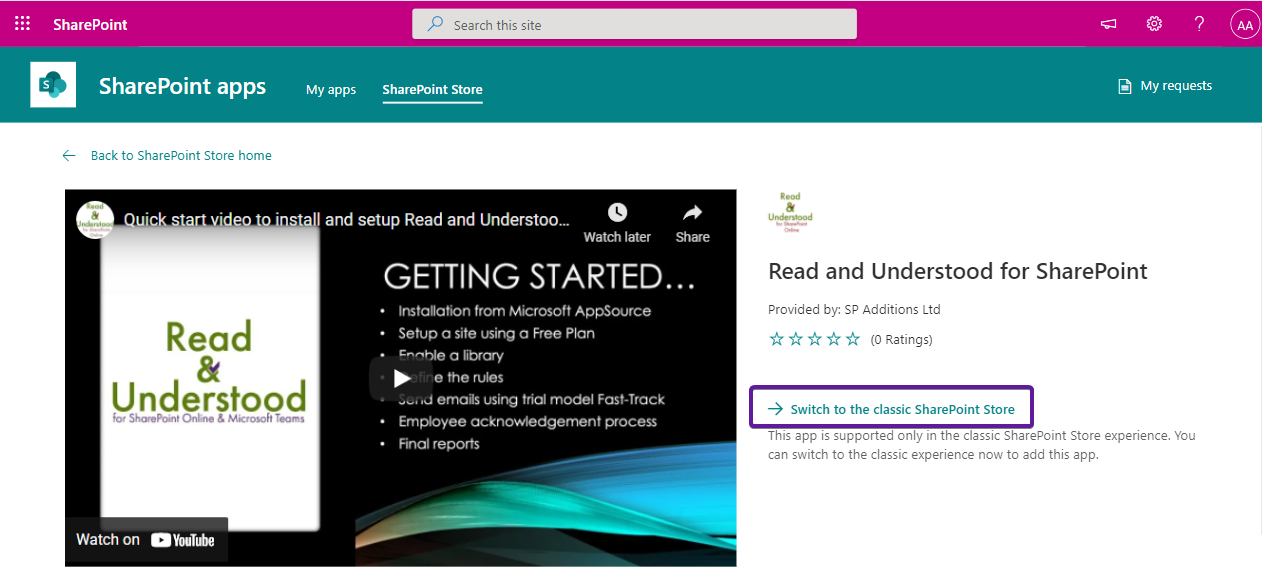Switch to the classic SharePoint Store
The width and height of the screenshot is (1262, 572).
coord(891,409)
